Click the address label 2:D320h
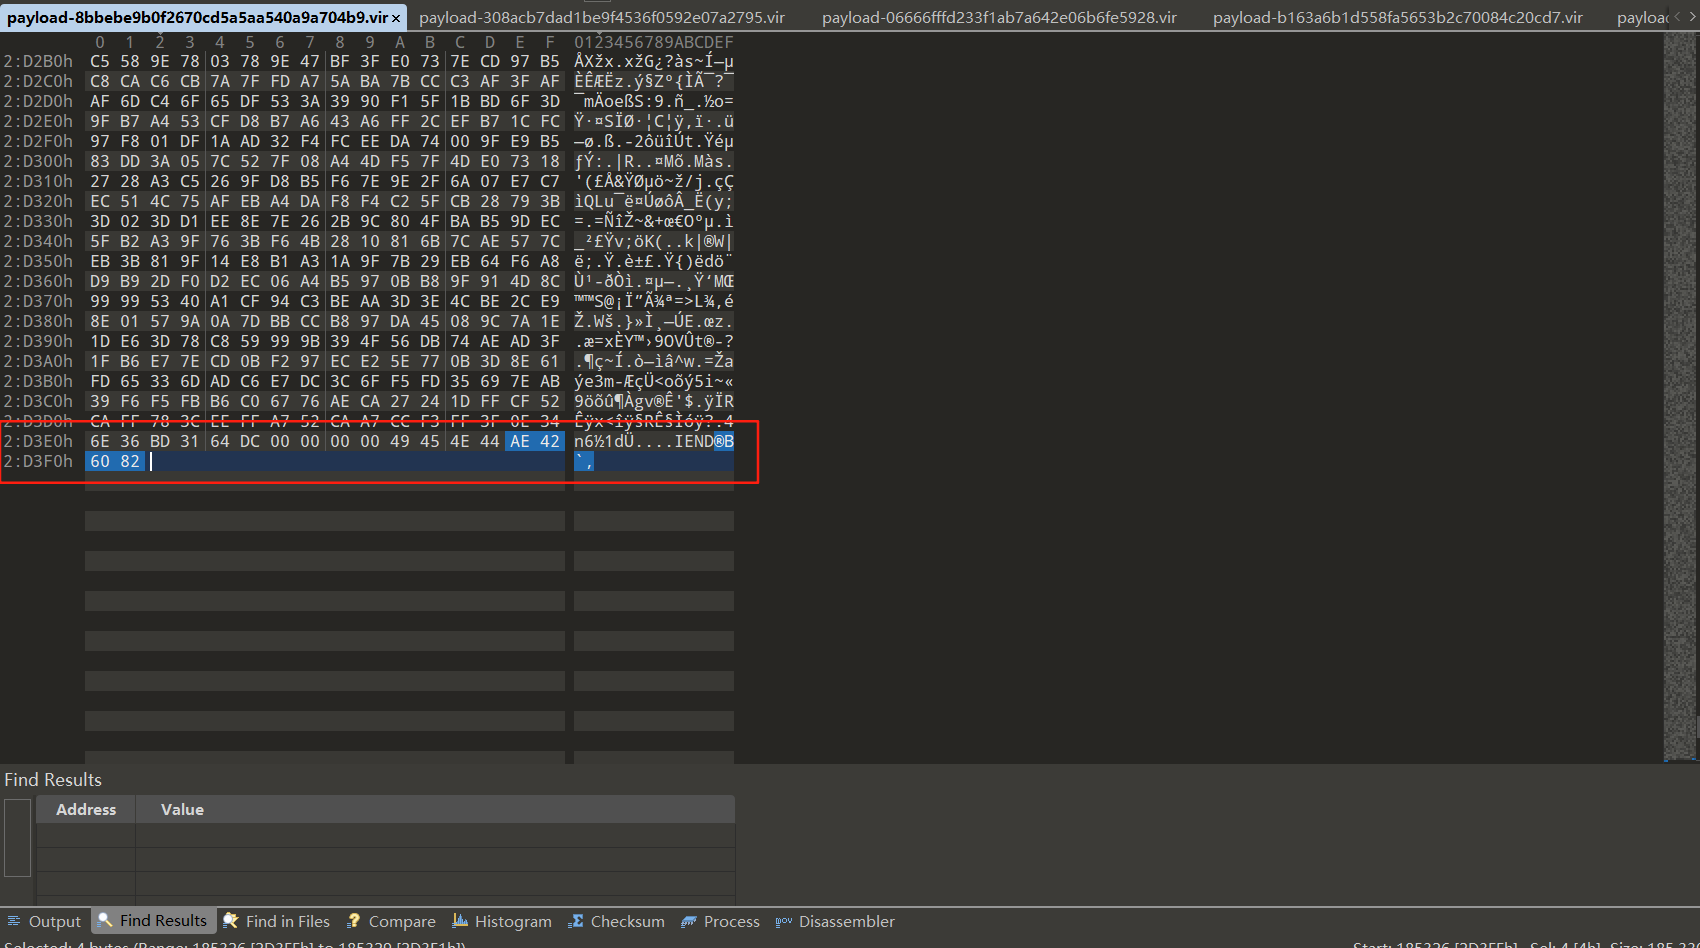Screen dimensions: 1700x948 click(x=38, y=201)
